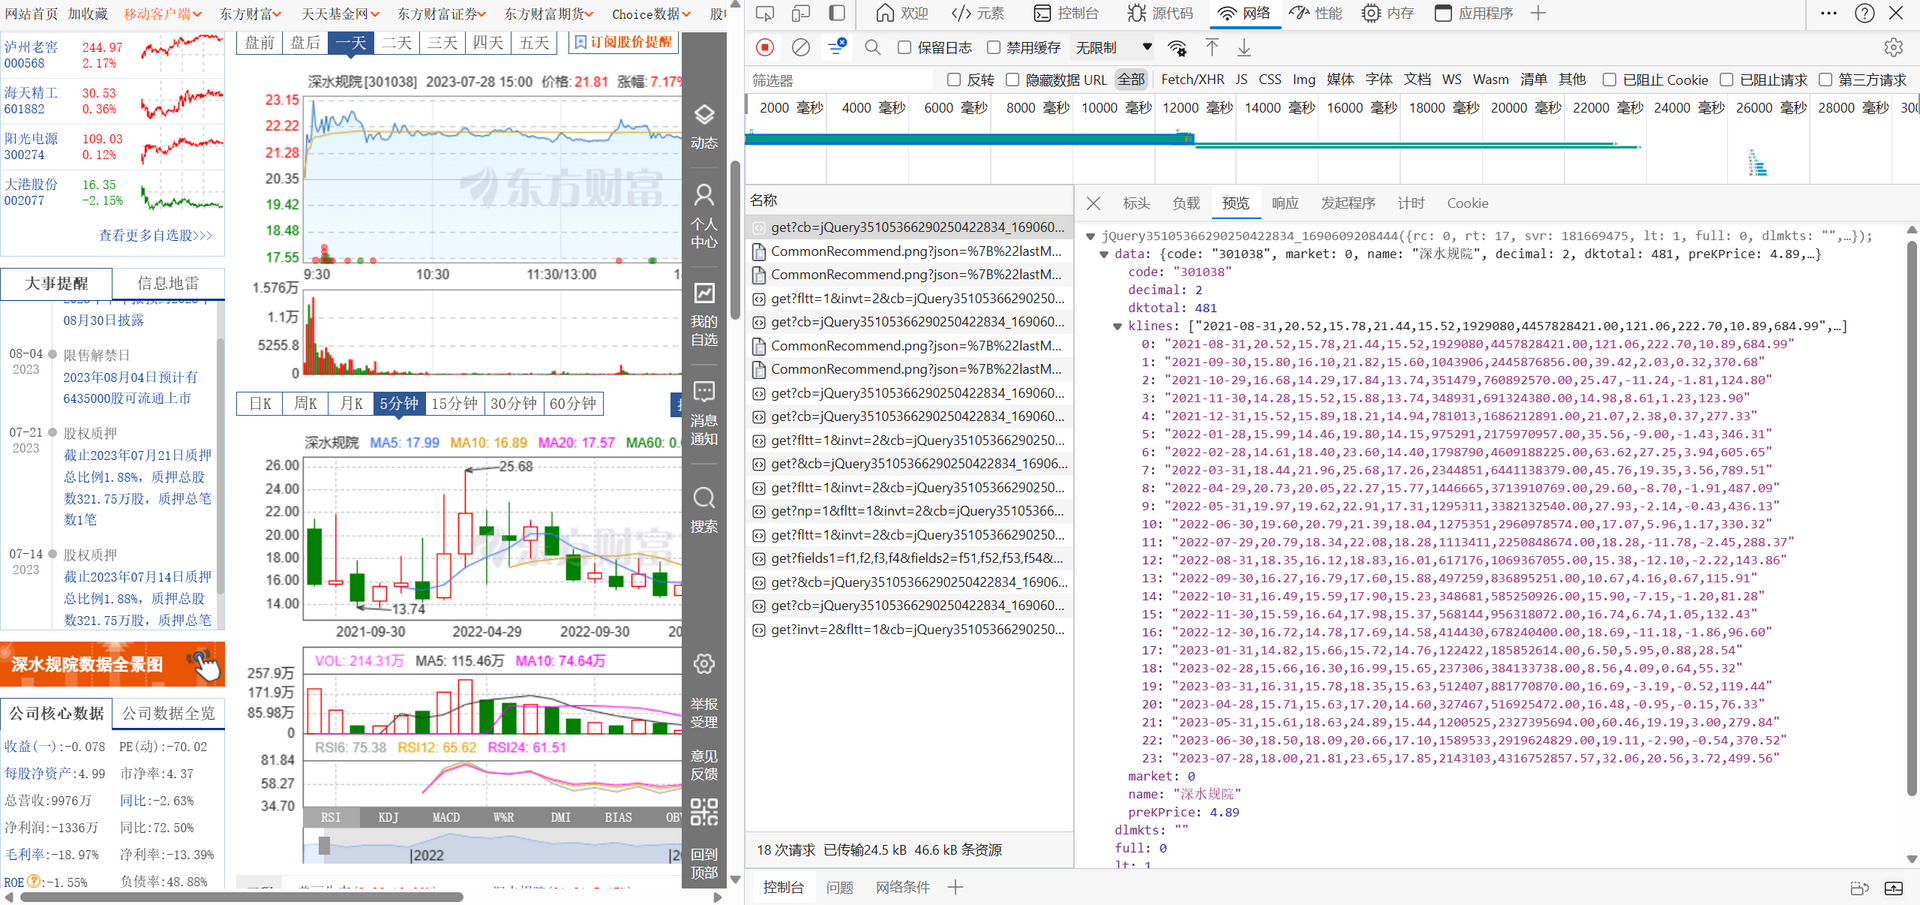Click the red record network log button
Screen dimensions: 1920x905
765,47
